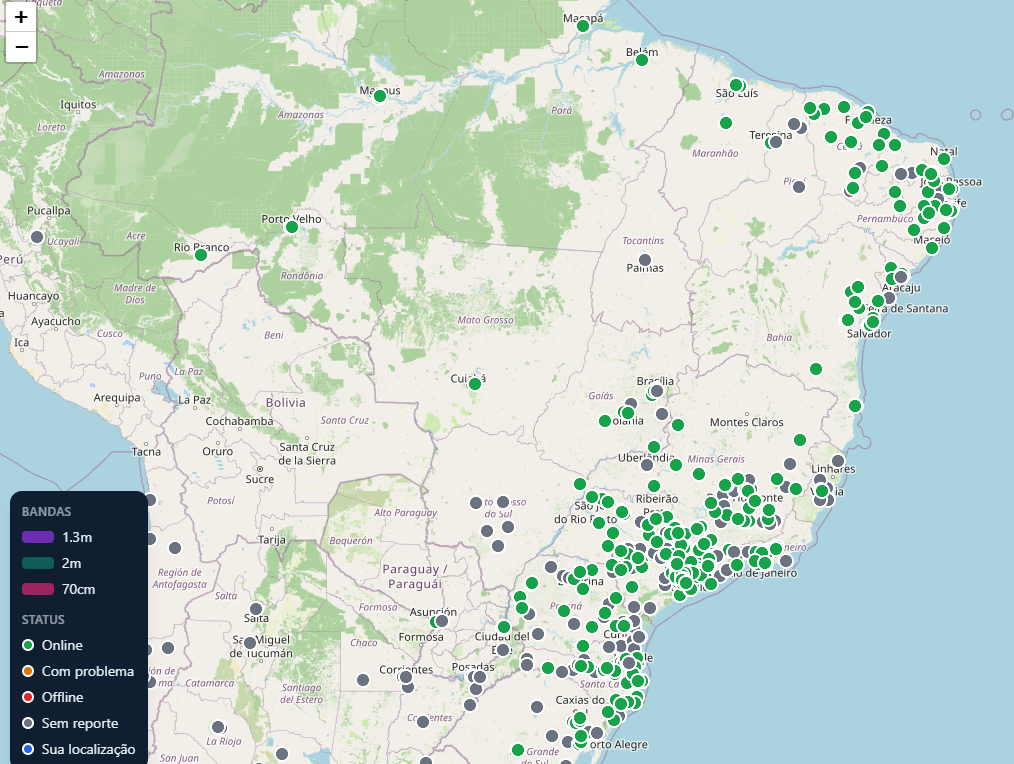Select the magenta 70cm band swatch
Viewport: 1014px width, 764px height.
coord(38,589)
